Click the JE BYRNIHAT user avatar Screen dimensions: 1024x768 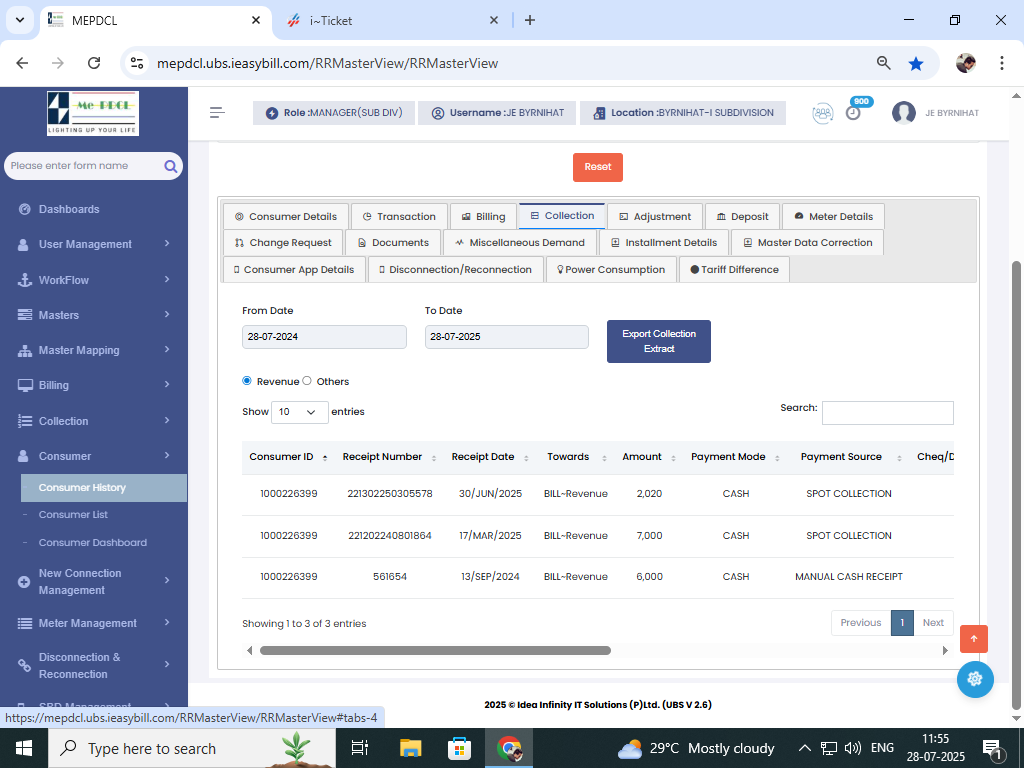[904, 113]
